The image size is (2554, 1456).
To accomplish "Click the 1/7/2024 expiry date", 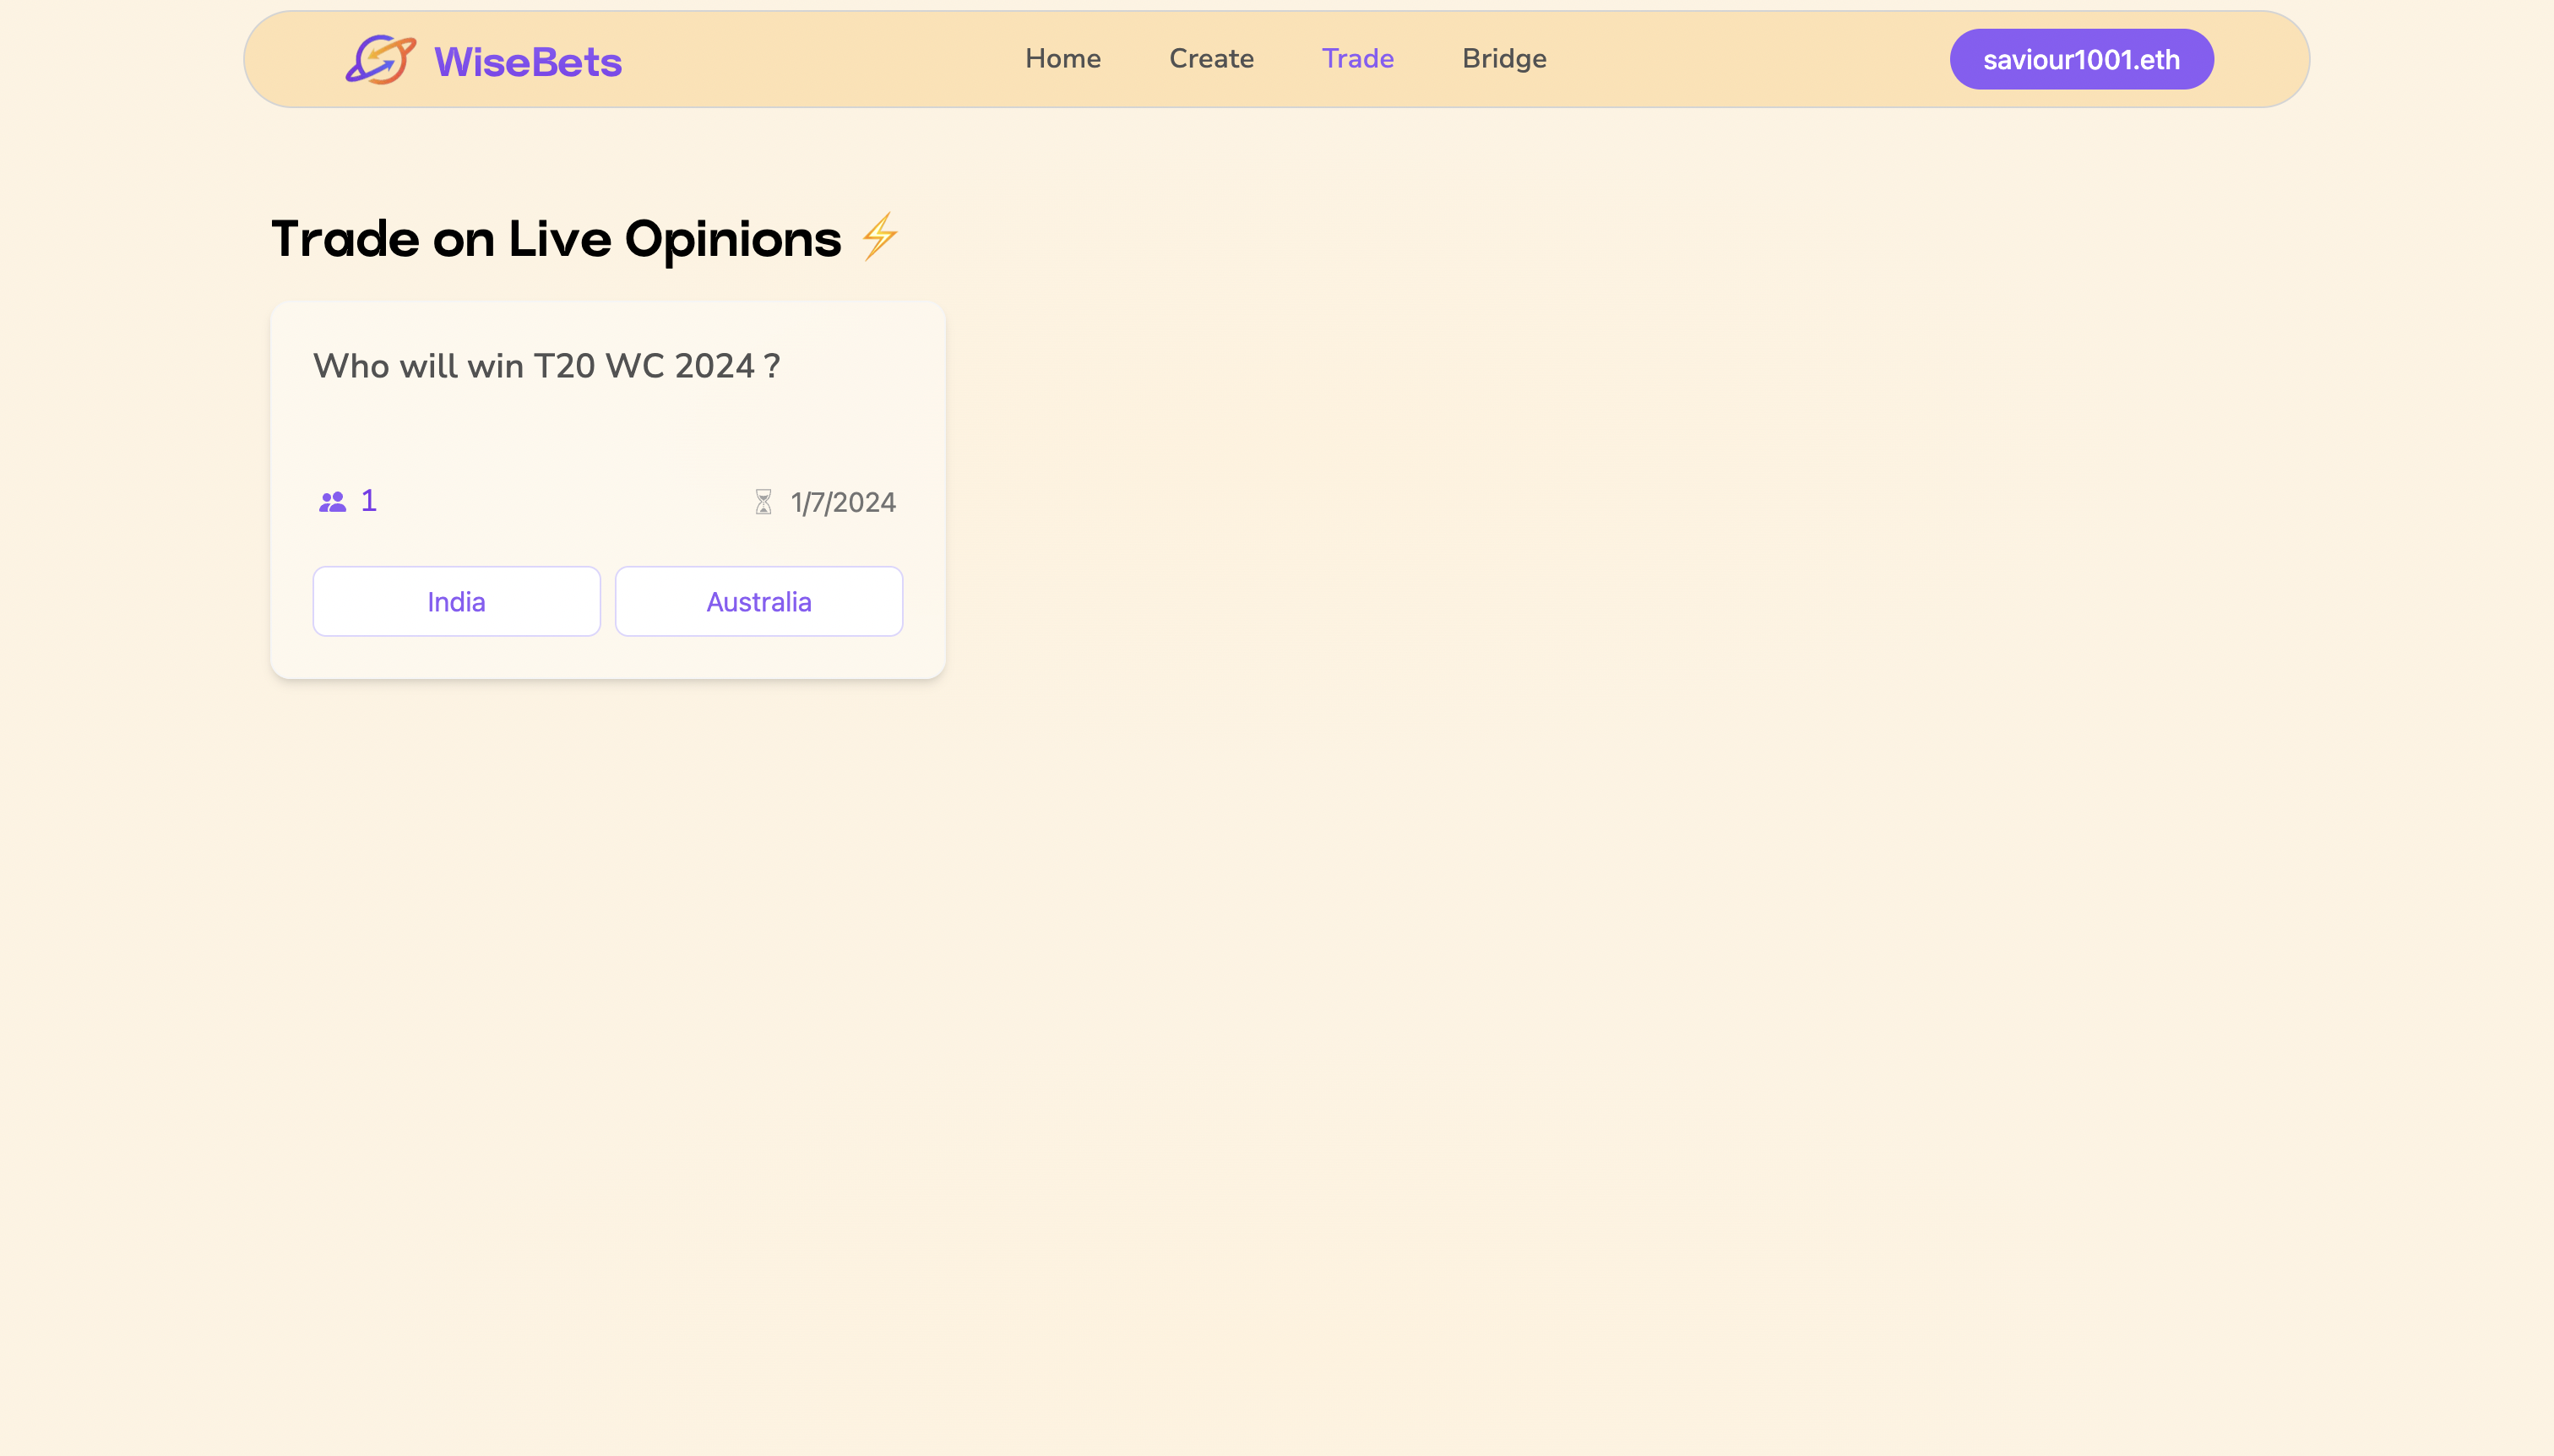I will point(842,503).
